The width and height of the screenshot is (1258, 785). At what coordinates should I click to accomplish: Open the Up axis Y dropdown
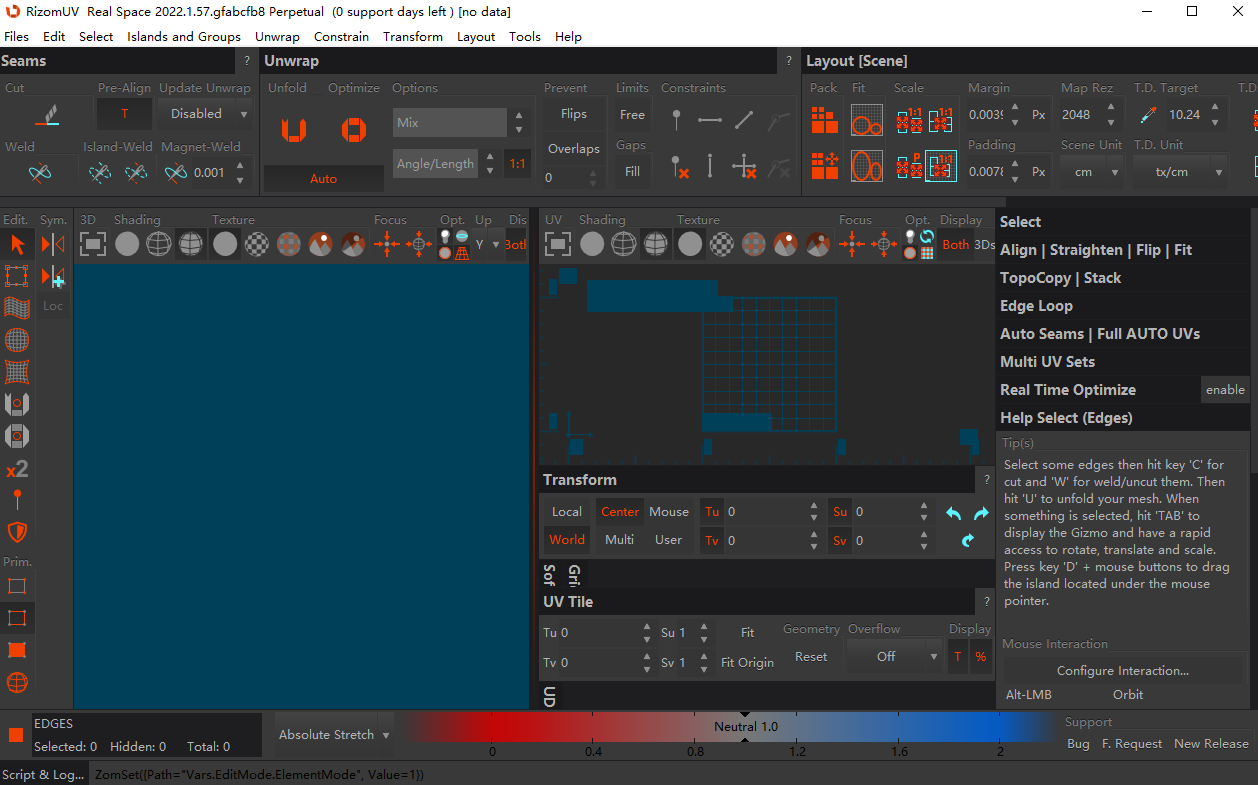(x=486, y=244)
